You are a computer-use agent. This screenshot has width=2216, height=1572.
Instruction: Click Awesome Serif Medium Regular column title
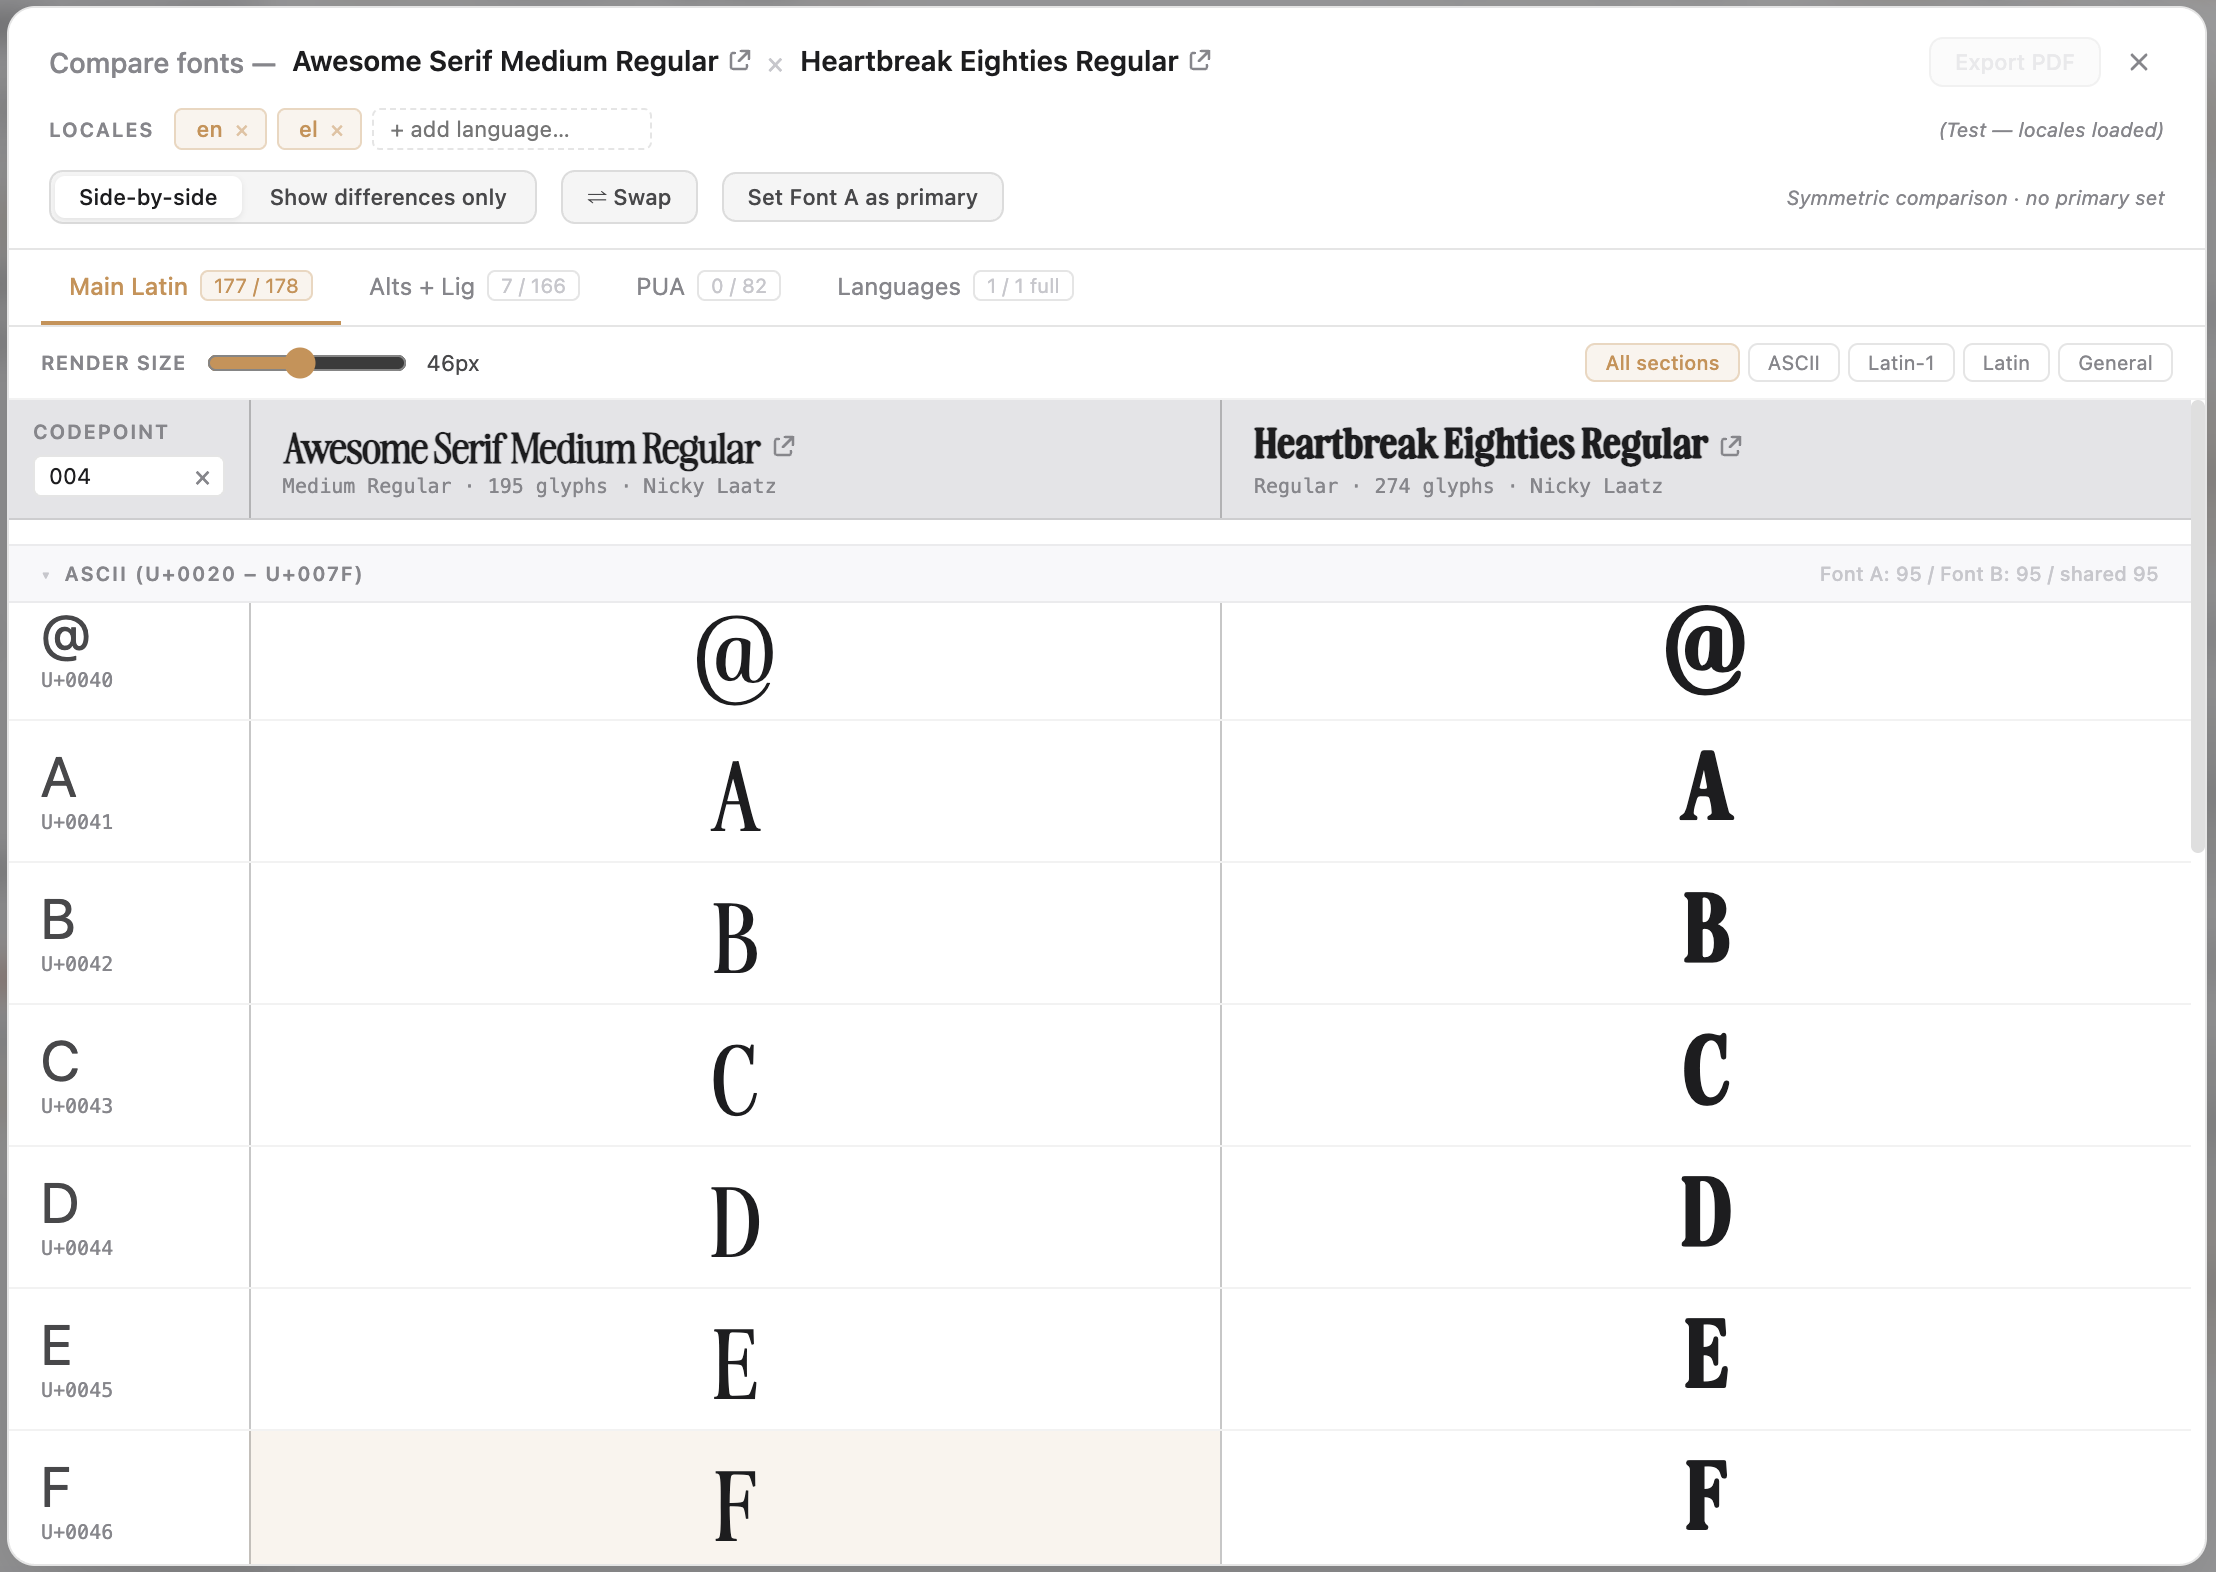point(521,449)
